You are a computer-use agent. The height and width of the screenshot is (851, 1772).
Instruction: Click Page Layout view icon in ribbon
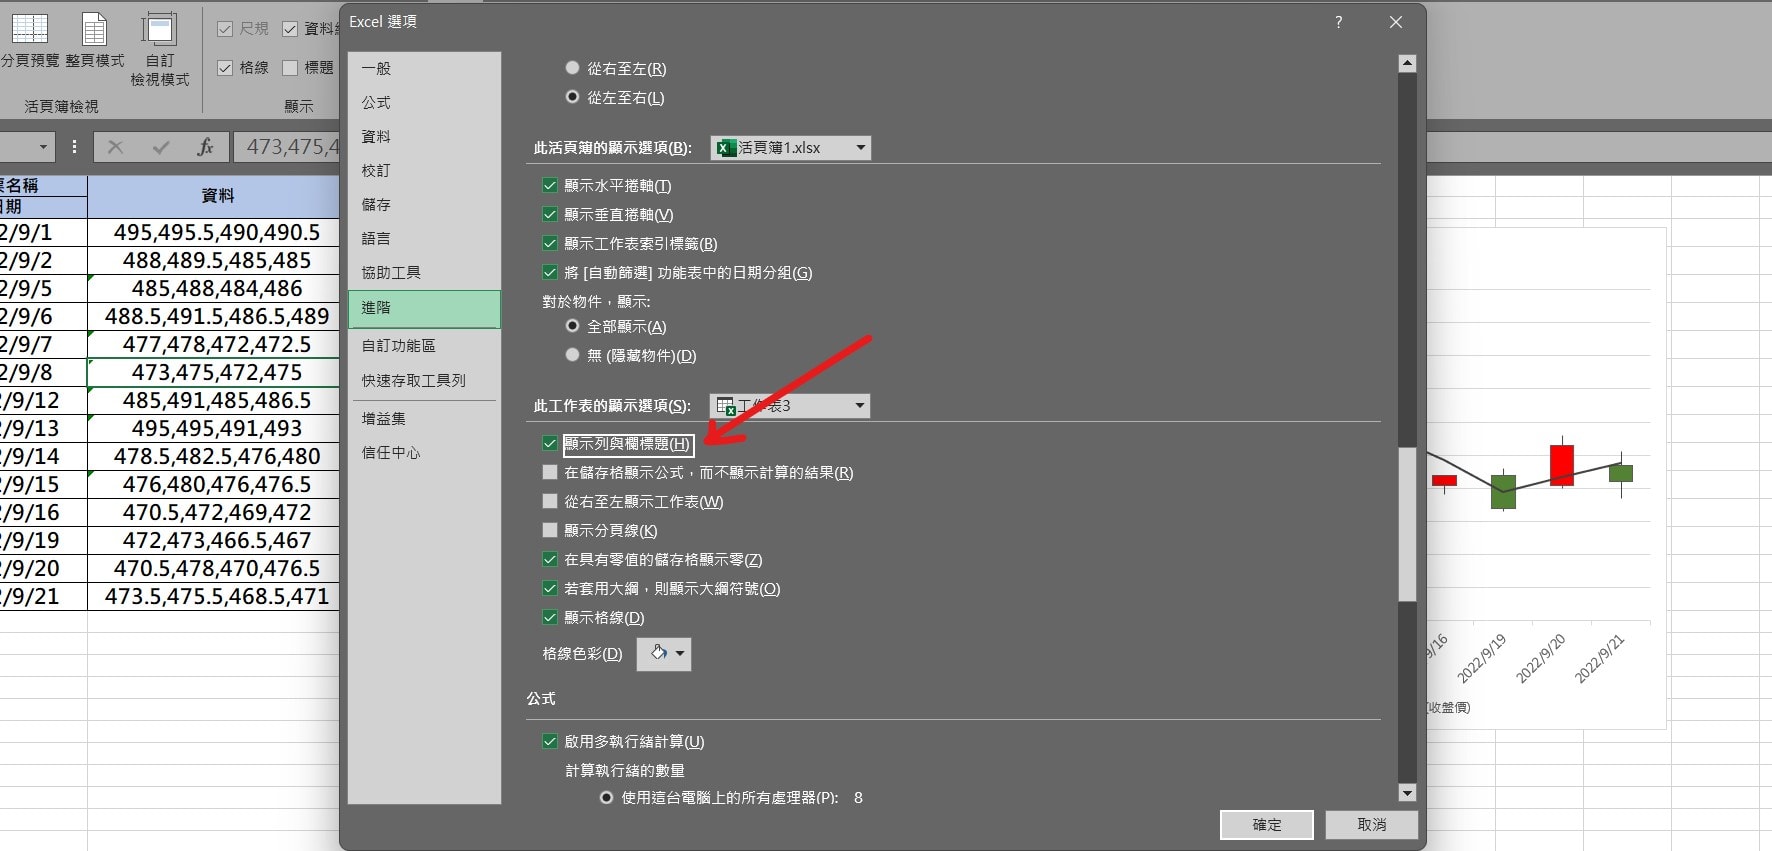pos(94,29)
